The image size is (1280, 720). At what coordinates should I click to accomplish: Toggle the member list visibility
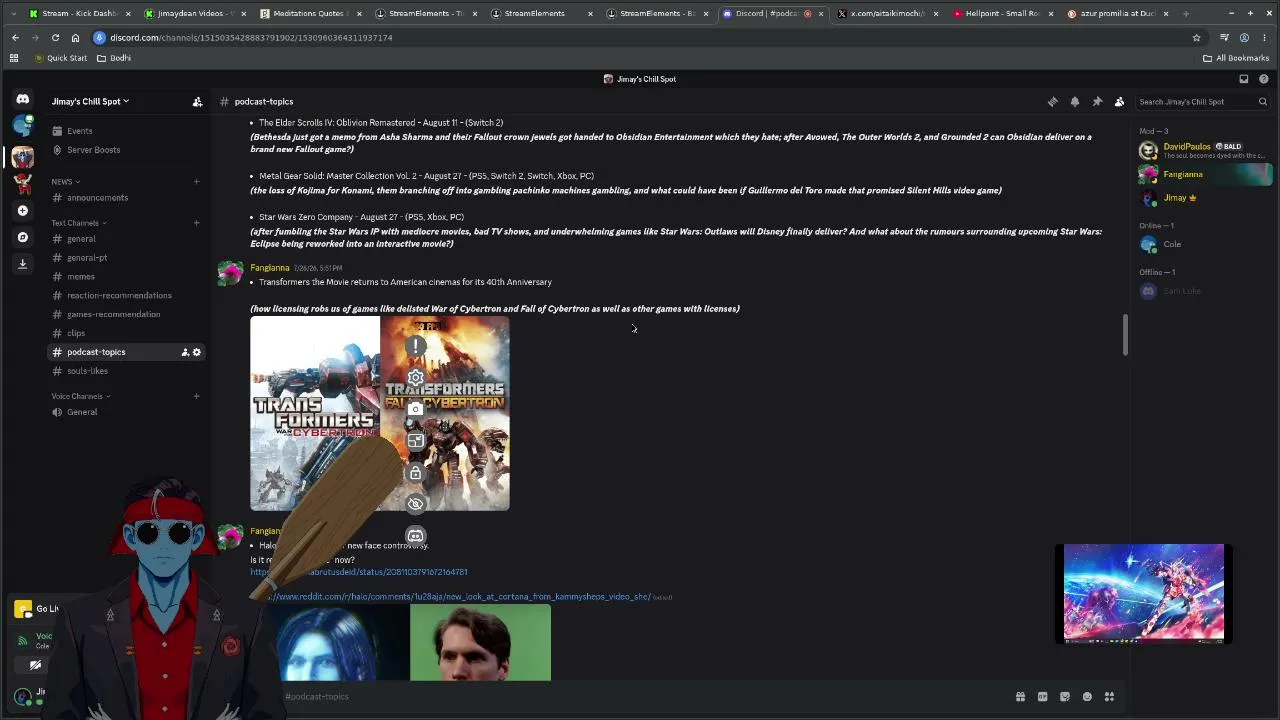(1119, 102)
